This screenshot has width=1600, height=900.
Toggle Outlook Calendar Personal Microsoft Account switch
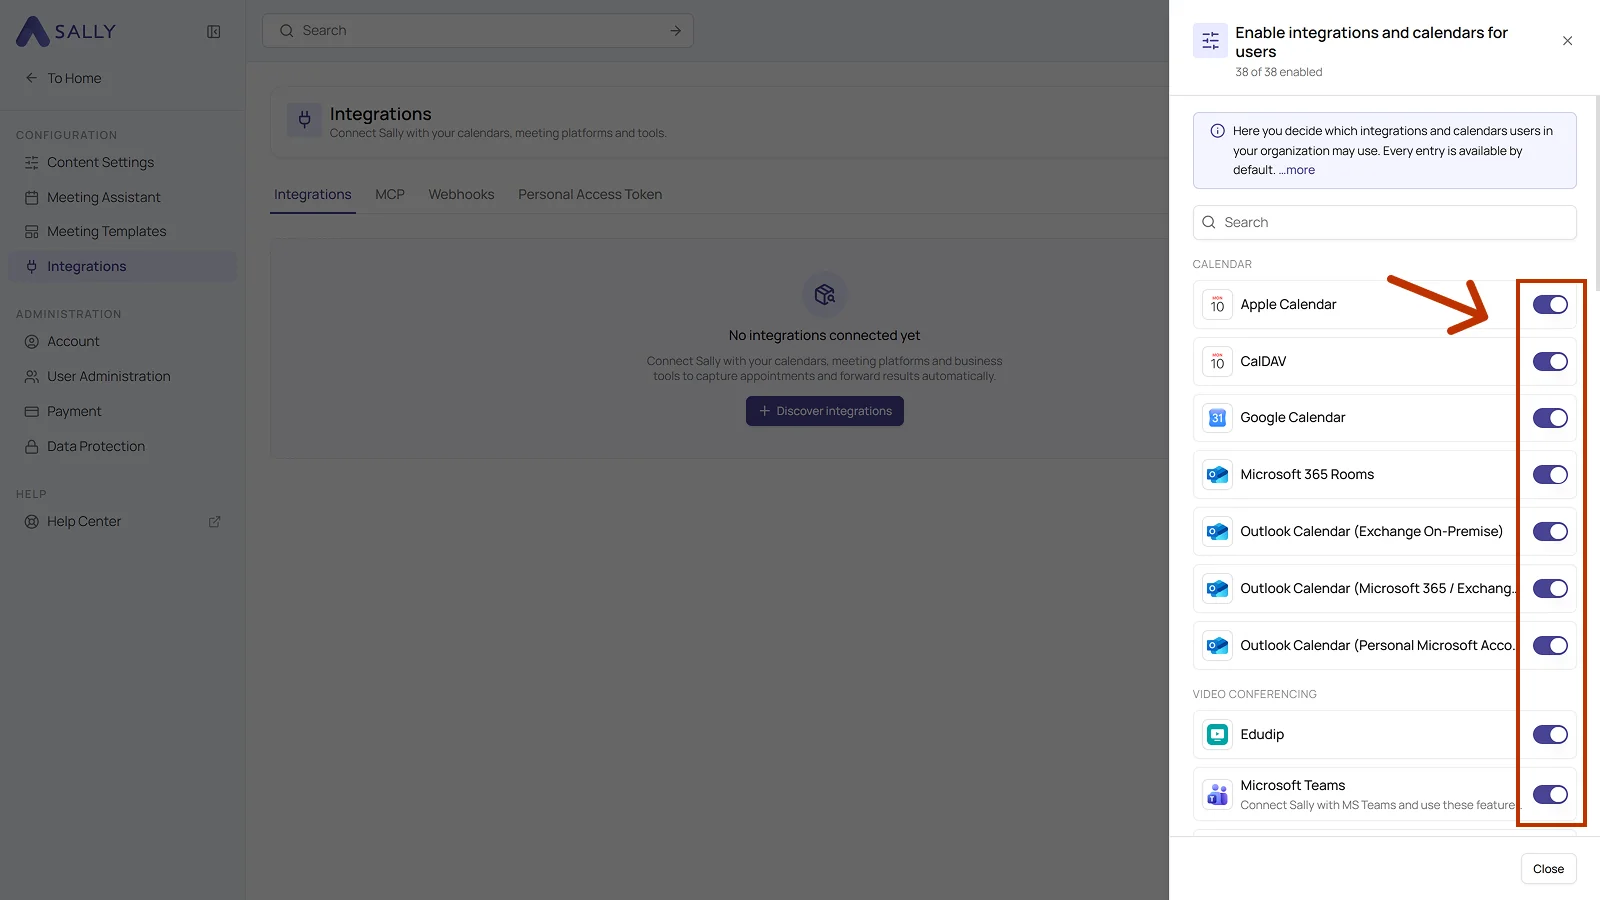tap(1550, 646)
